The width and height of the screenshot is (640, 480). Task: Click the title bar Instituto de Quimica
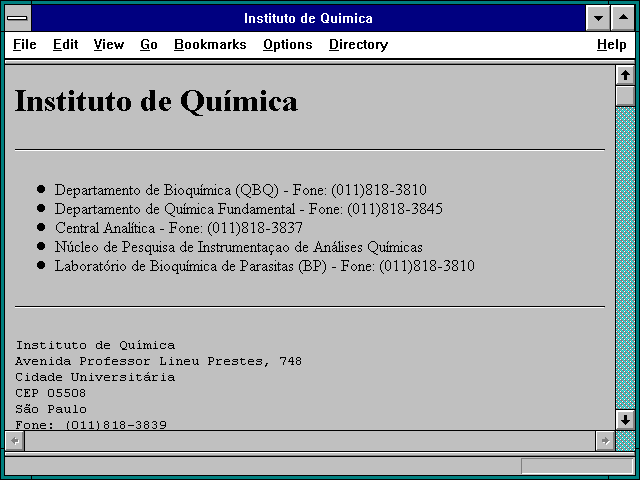308,18
